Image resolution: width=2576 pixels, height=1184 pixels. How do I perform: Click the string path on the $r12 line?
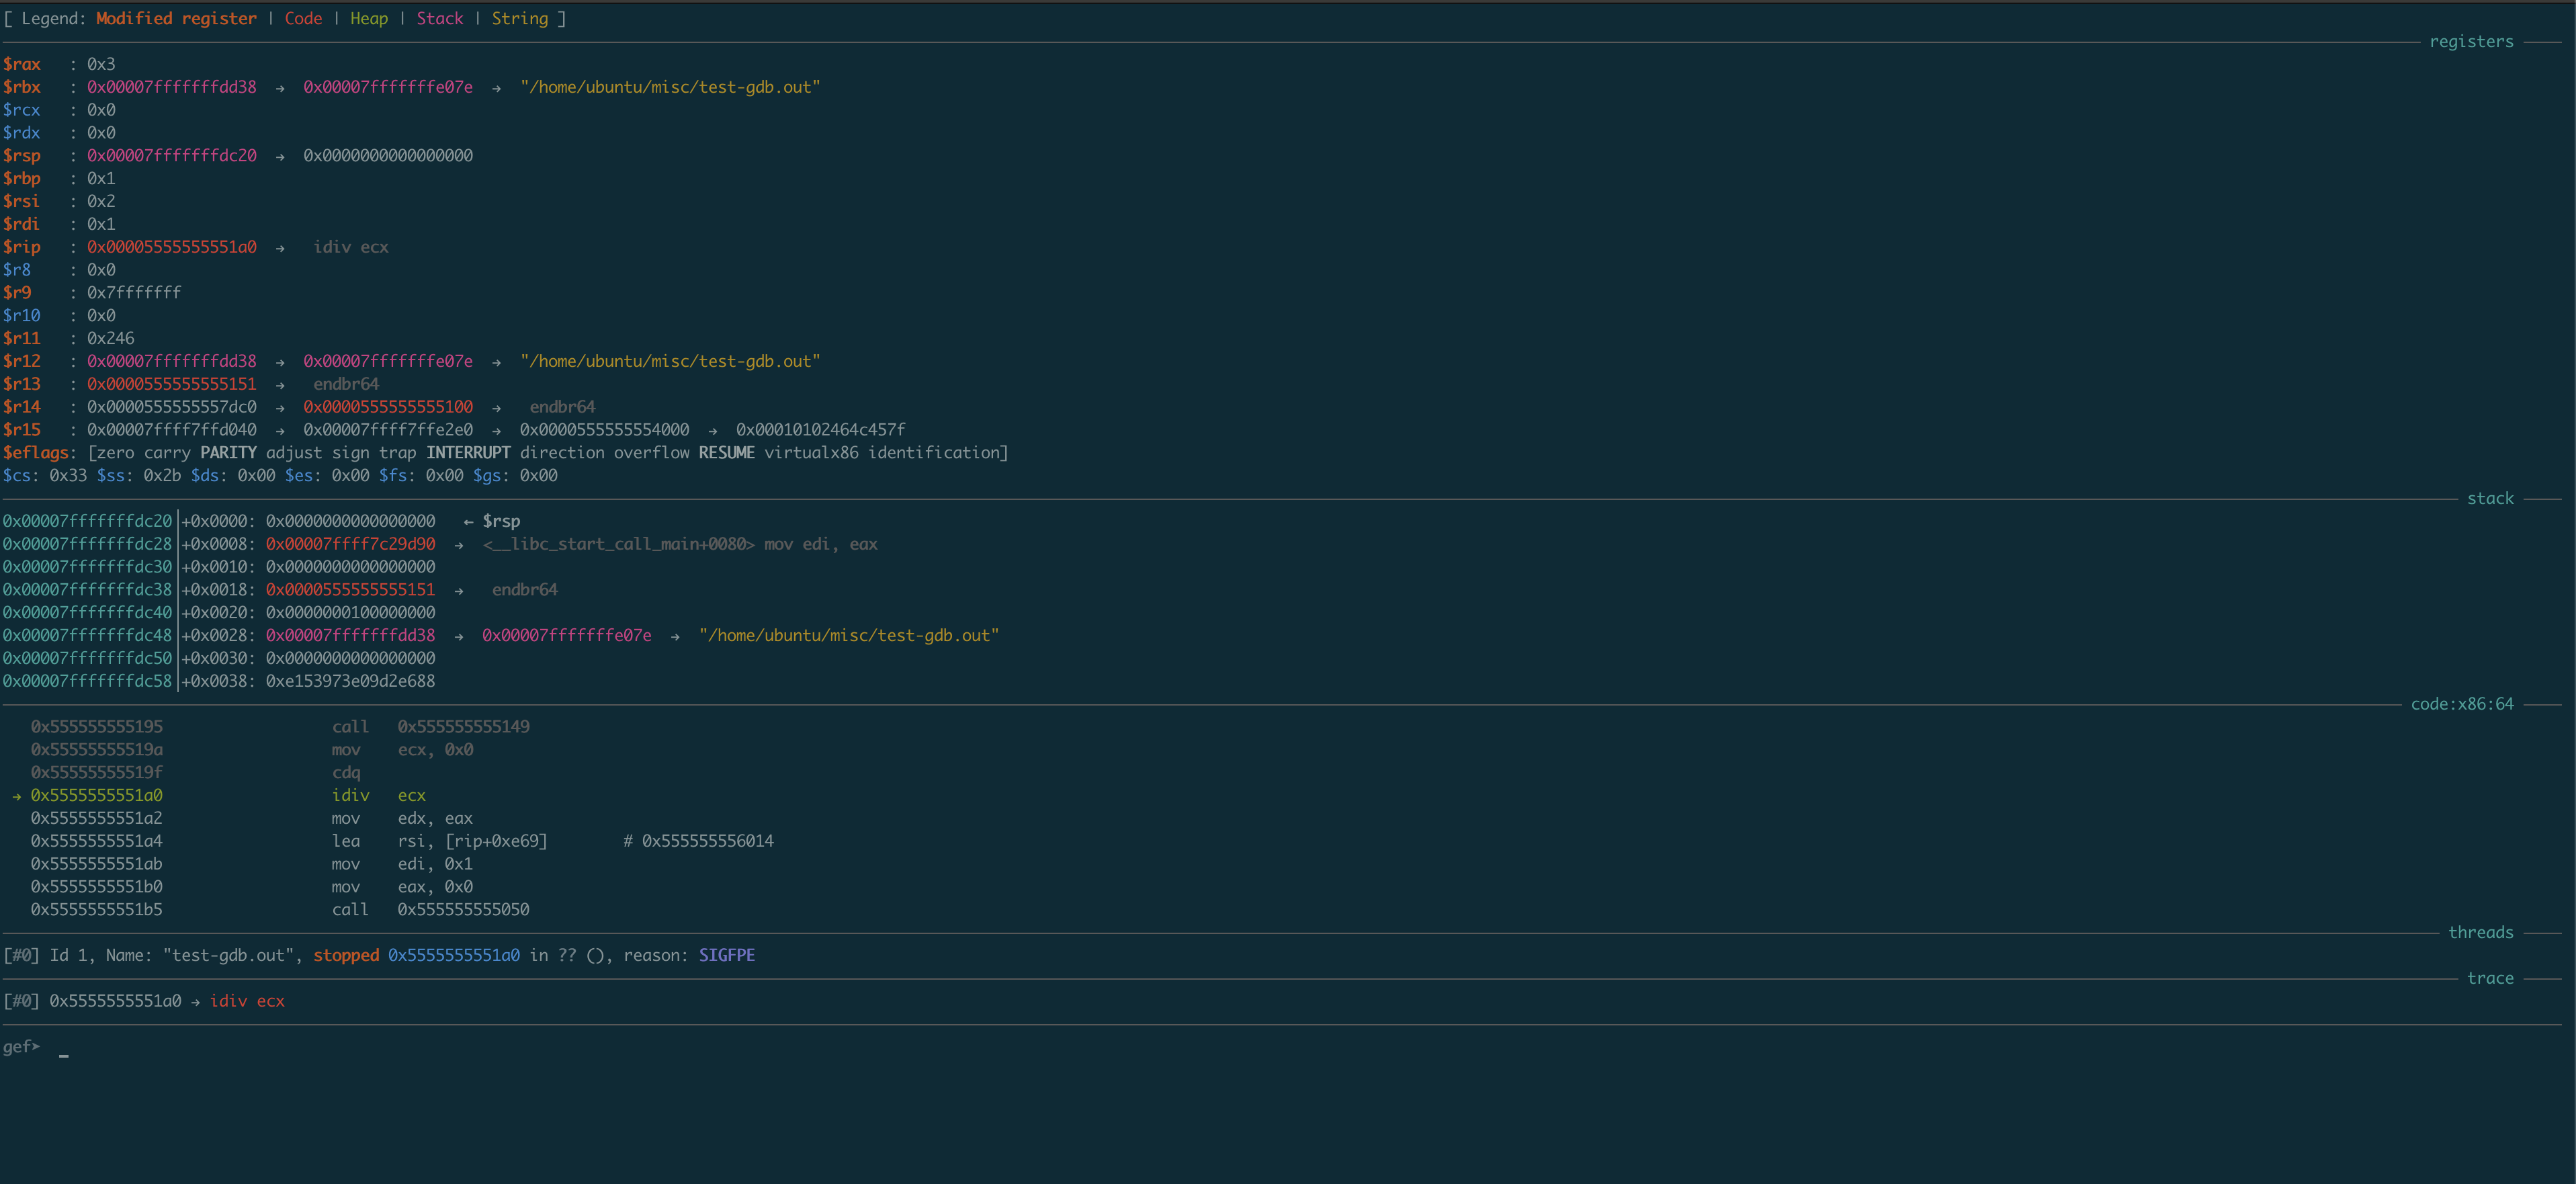tap(670, 361)
